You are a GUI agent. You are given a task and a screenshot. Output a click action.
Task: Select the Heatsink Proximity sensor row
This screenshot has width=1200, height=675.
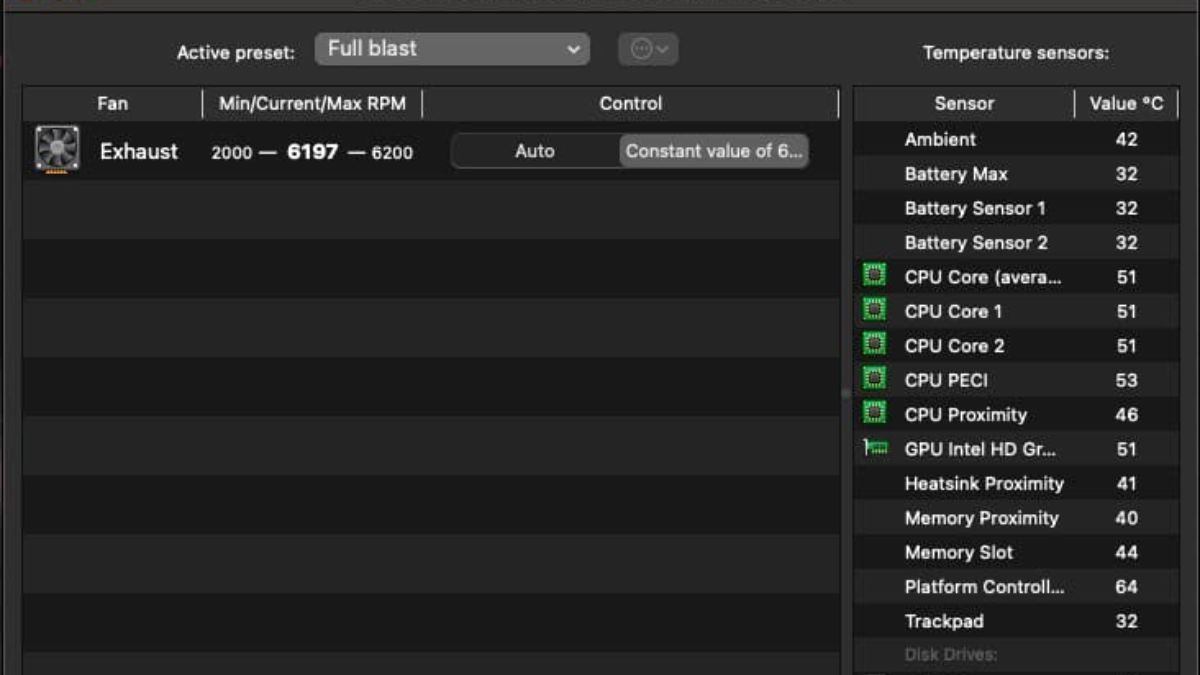point(1016,483)
